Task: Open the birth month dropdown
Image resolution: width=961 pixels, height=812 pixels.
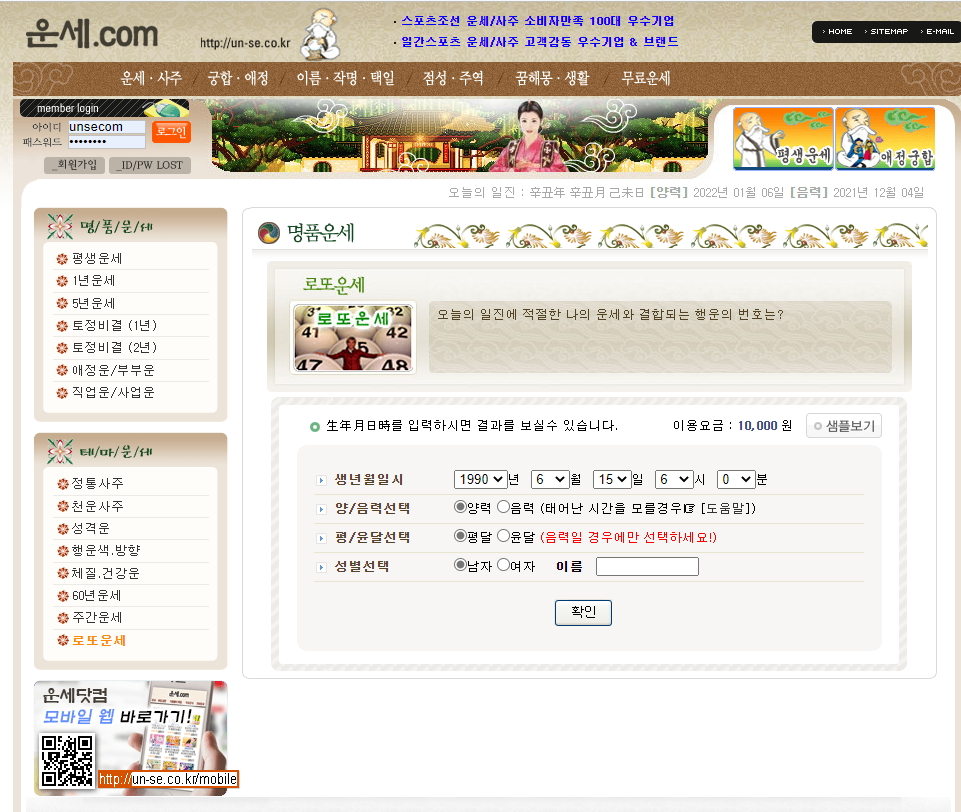Action: pos(550,479)
